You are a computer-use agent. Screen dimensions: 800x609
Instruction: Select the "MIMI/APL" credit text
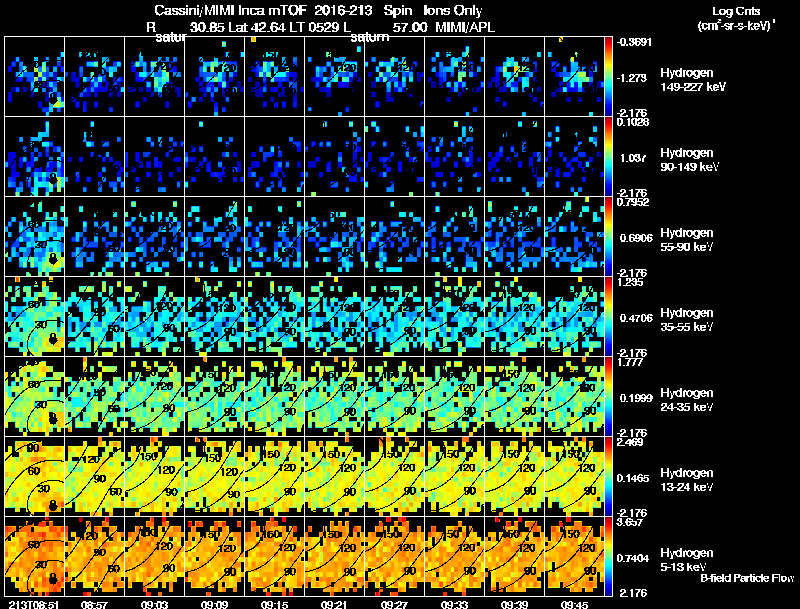tap(465, 27)
